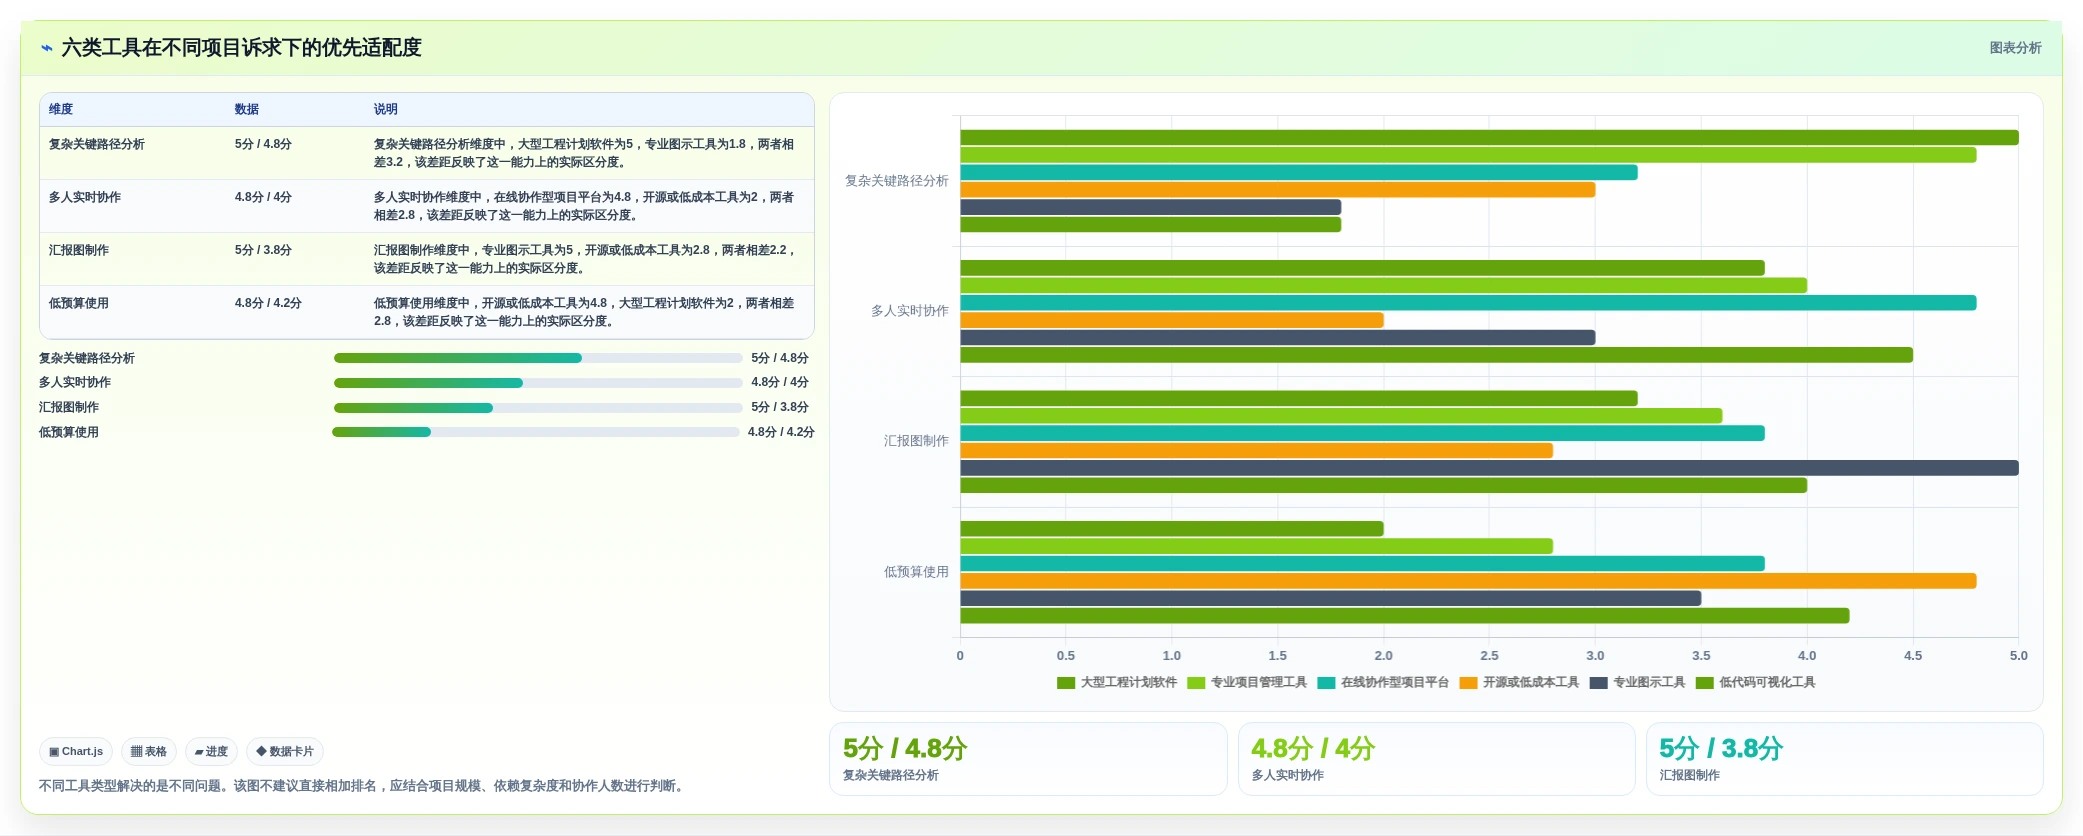The width and height of the screenshot is (2083, 836).
Task: Click the 汇报图制作 progress bar
Action: point(538,408)
